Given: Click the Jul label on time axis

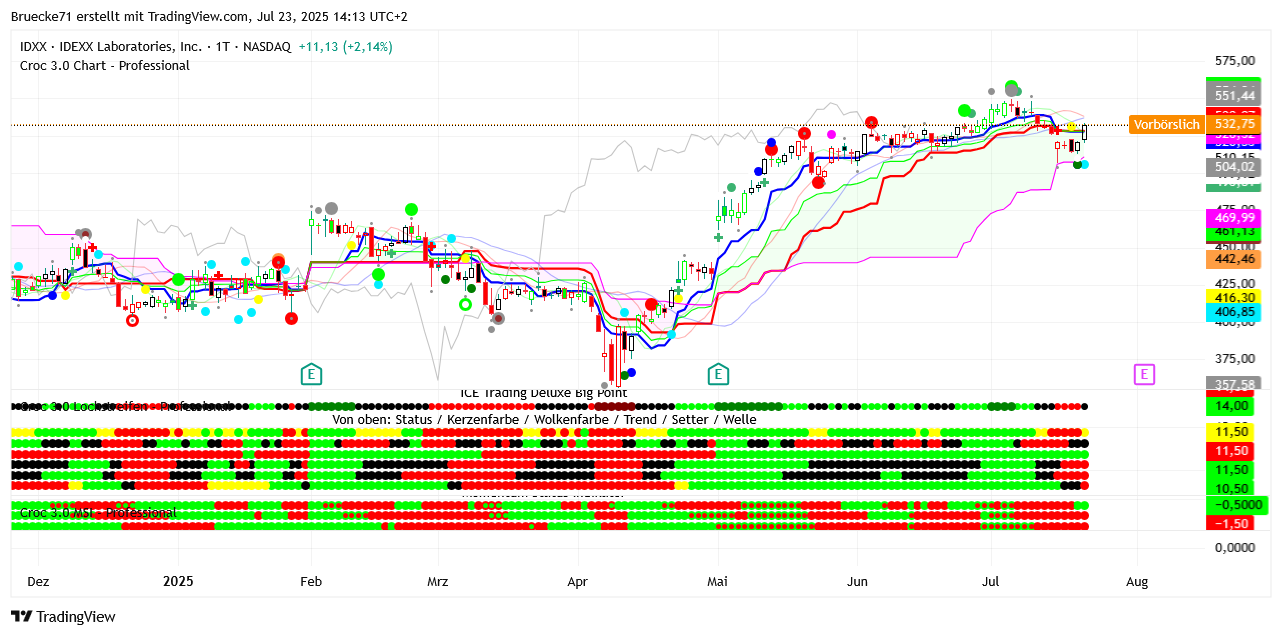Looking at the screenshot, I should click(x=992, y=581).
